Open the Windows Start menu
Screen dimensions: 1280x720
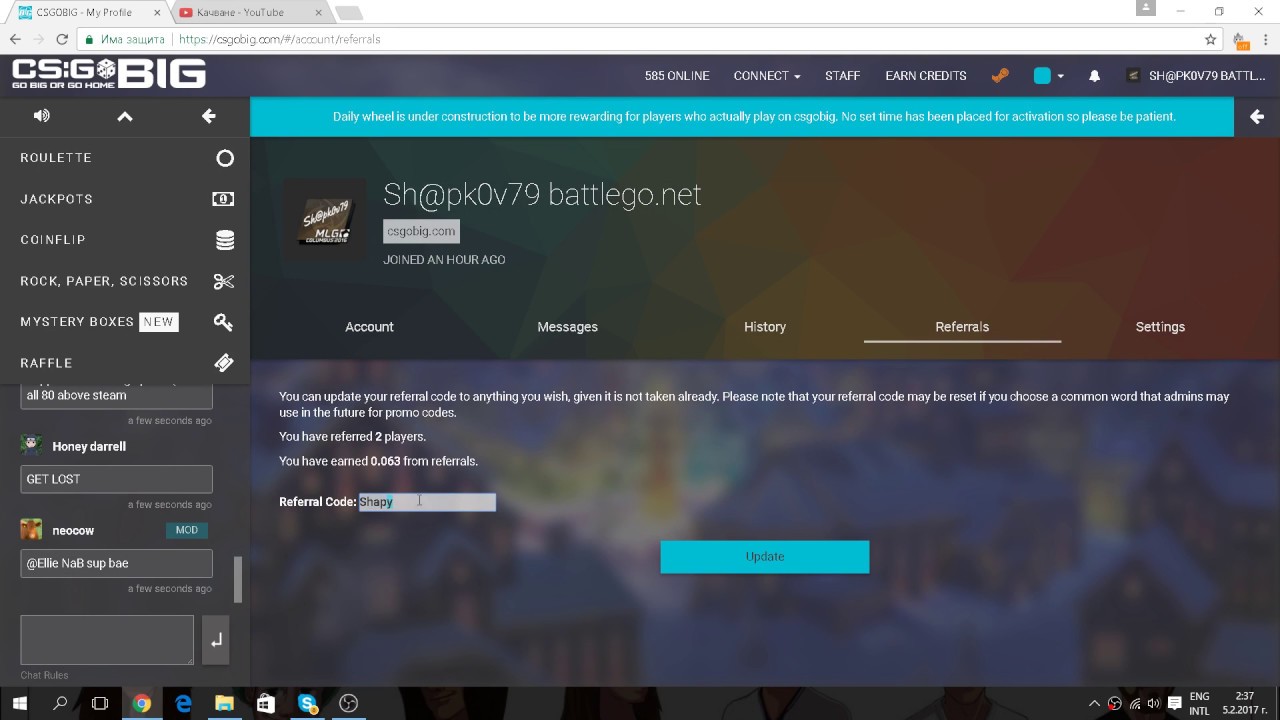19,703
